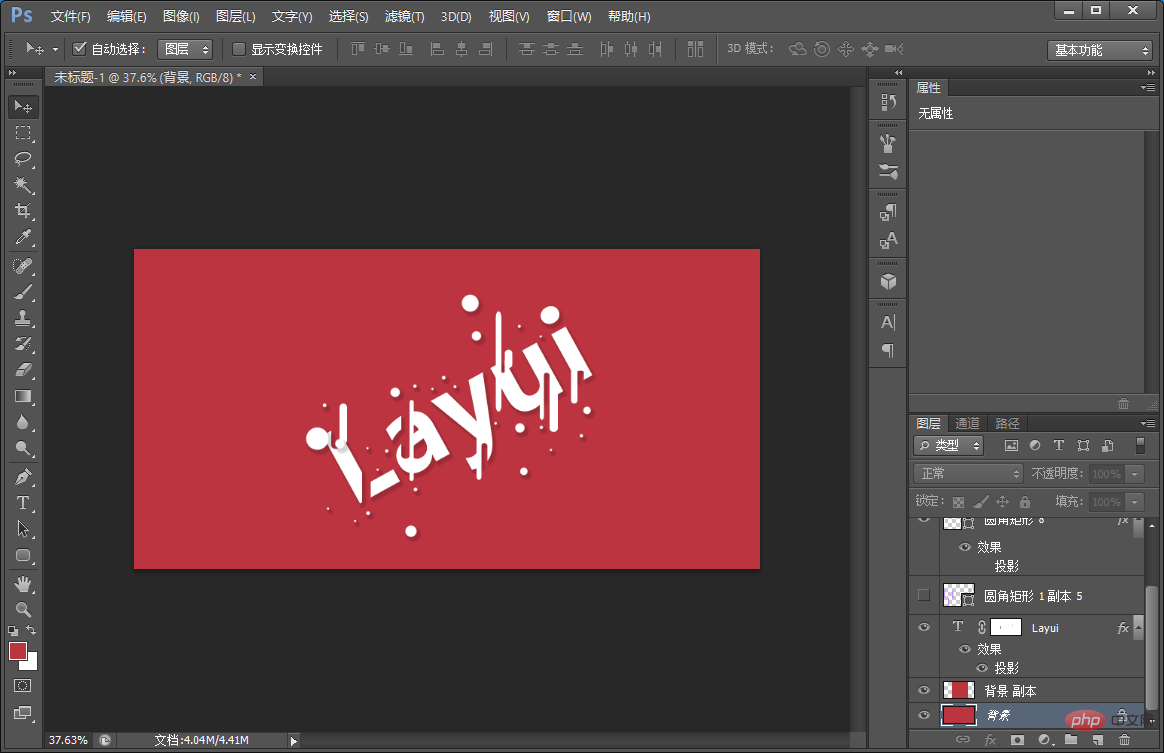Select the Pen tool
The width and height of the screenshot is (1164, 753).
(x=23, y=477)
